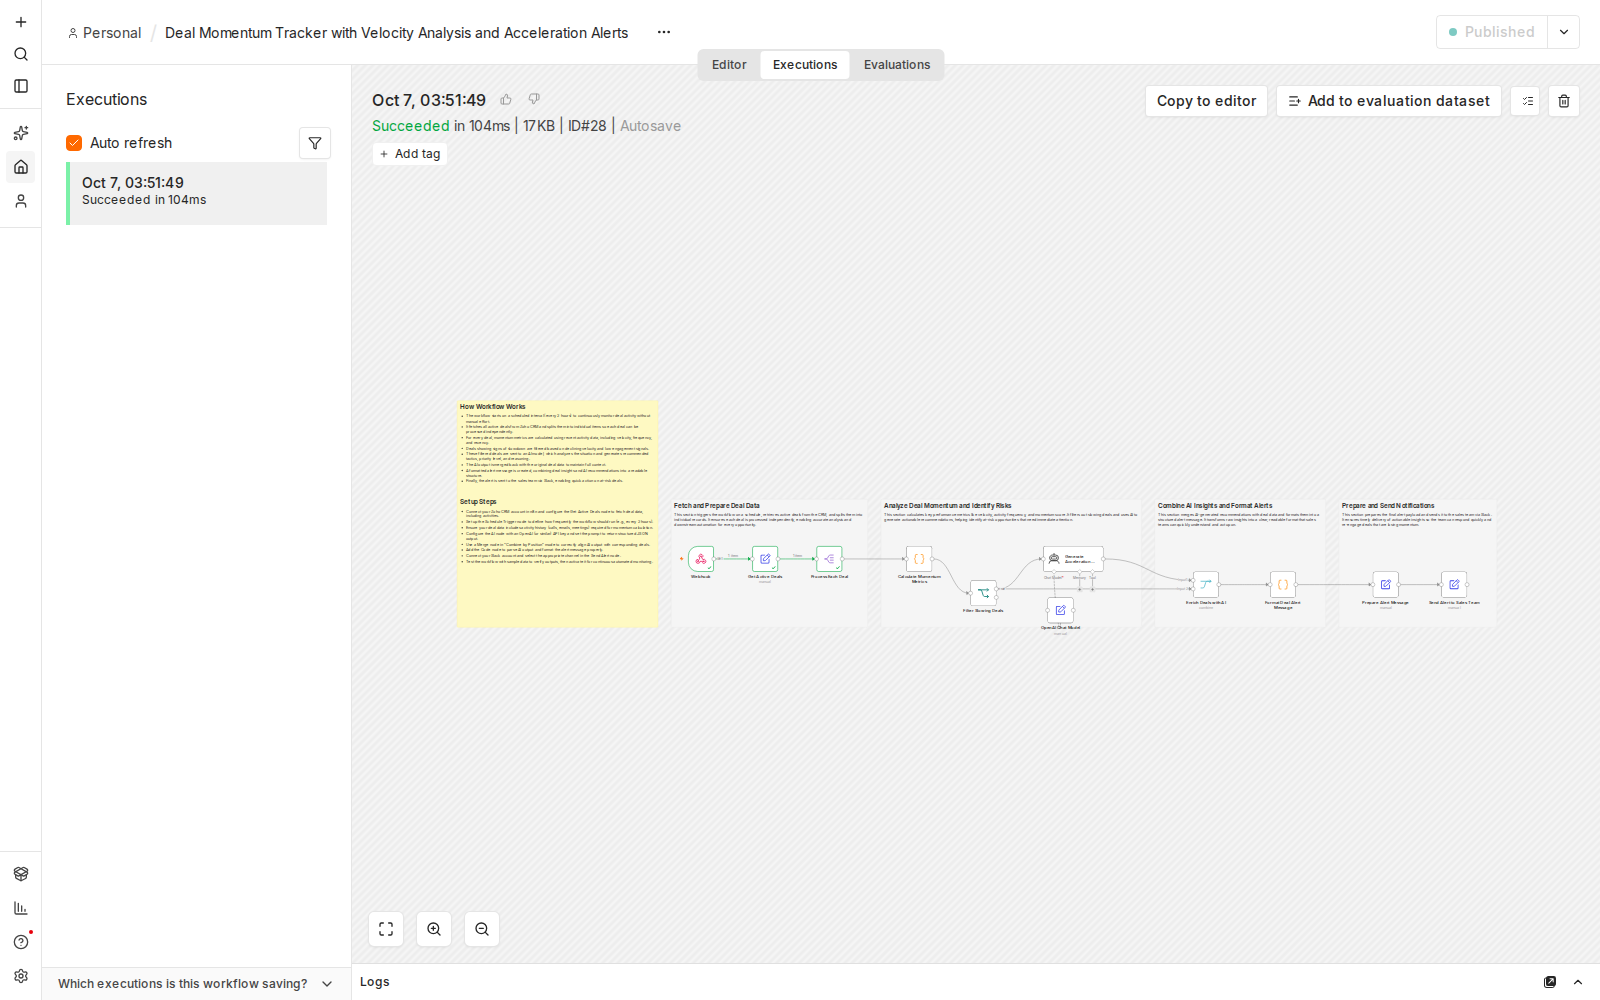Select the Send Alert to Sales Team node
The height and width of the screenshot is (1000, 1600).
(1454, 584)
